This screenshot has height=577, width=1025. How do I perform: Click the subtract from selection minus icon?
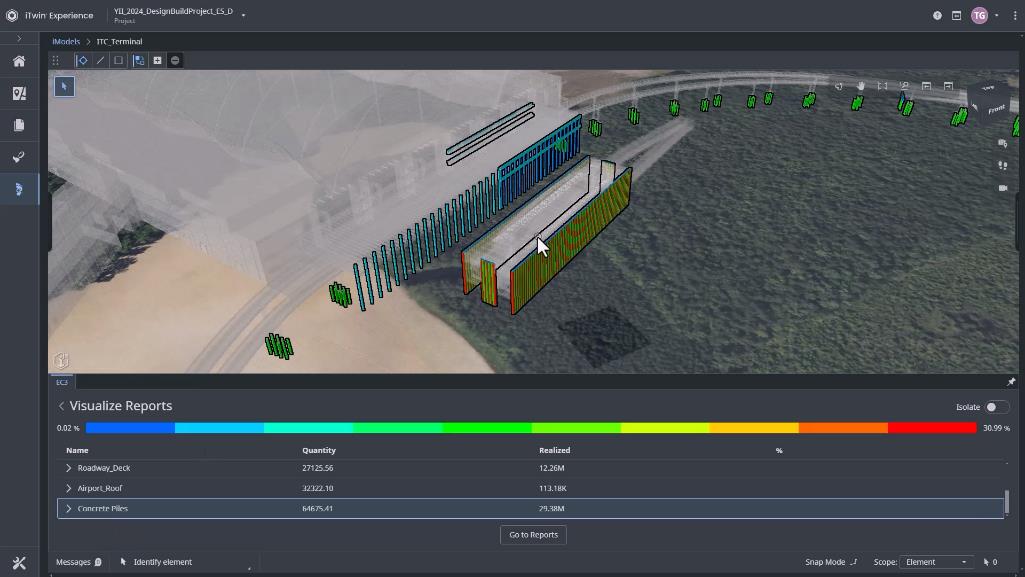175,61
